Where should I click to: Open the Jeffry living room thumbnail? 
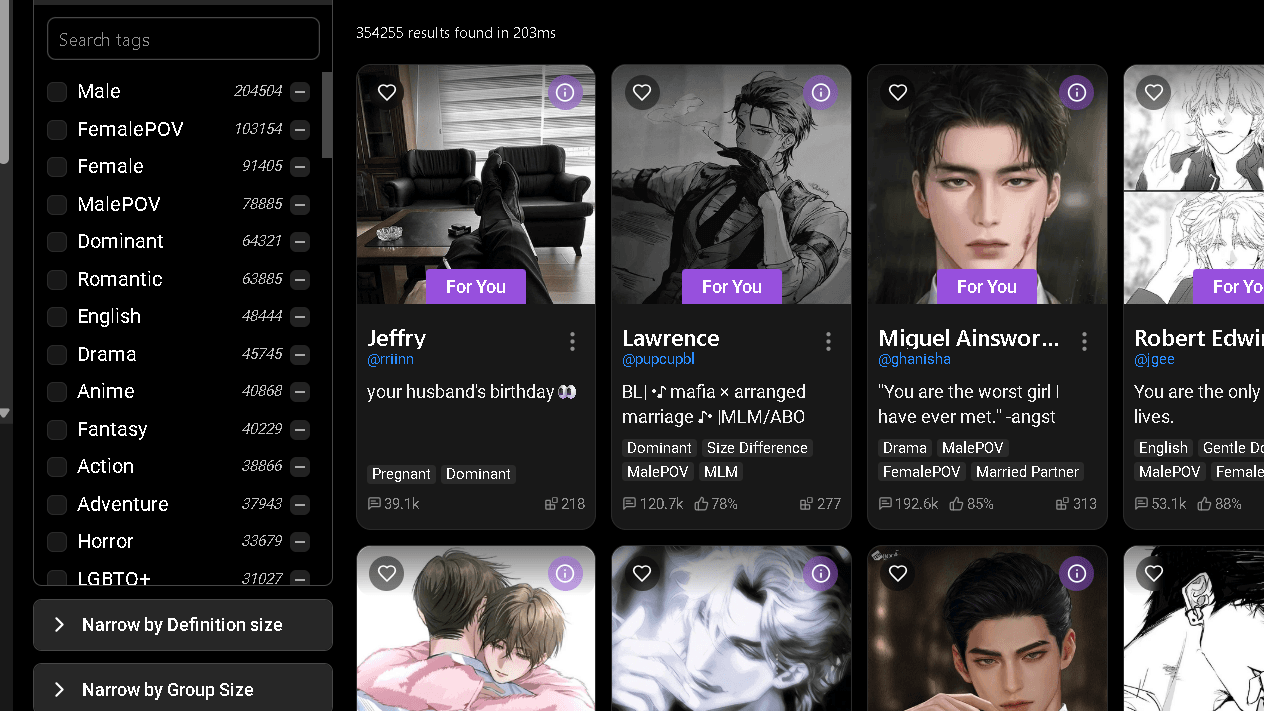(476, 185)
